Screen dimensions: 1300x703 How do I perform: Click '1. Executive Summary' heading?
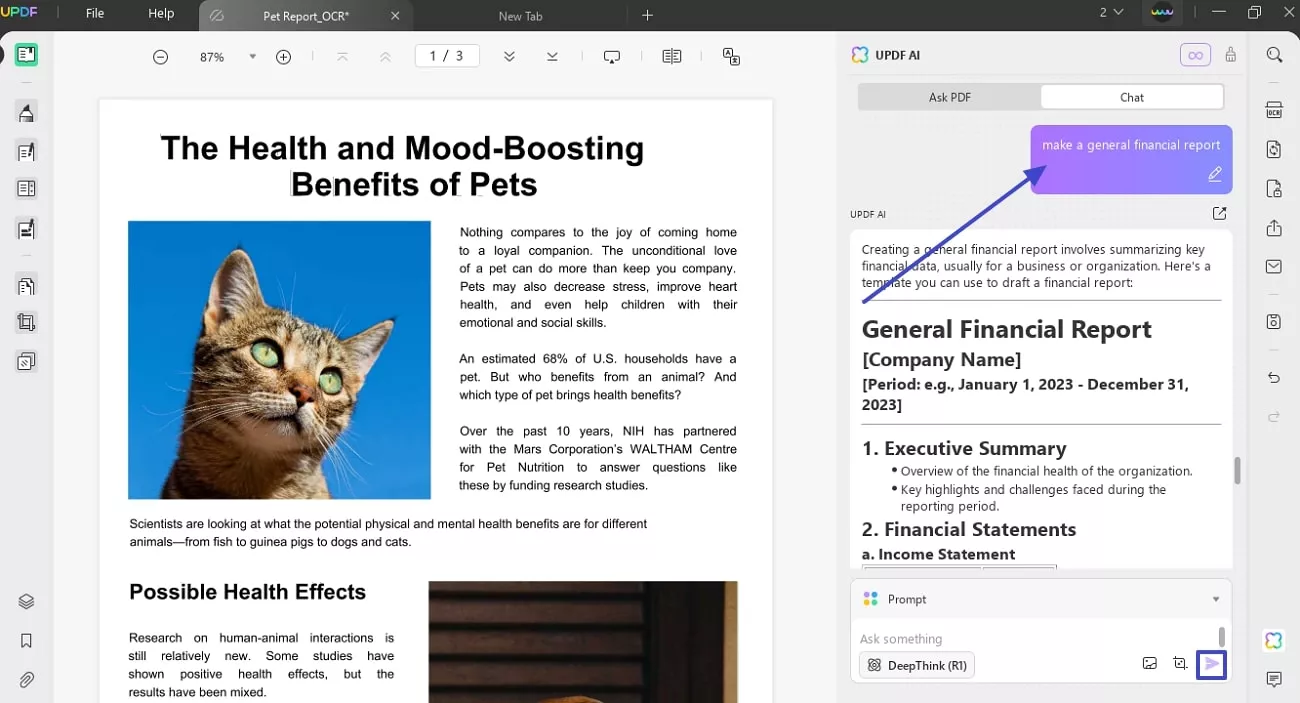(x=964, y=448)
